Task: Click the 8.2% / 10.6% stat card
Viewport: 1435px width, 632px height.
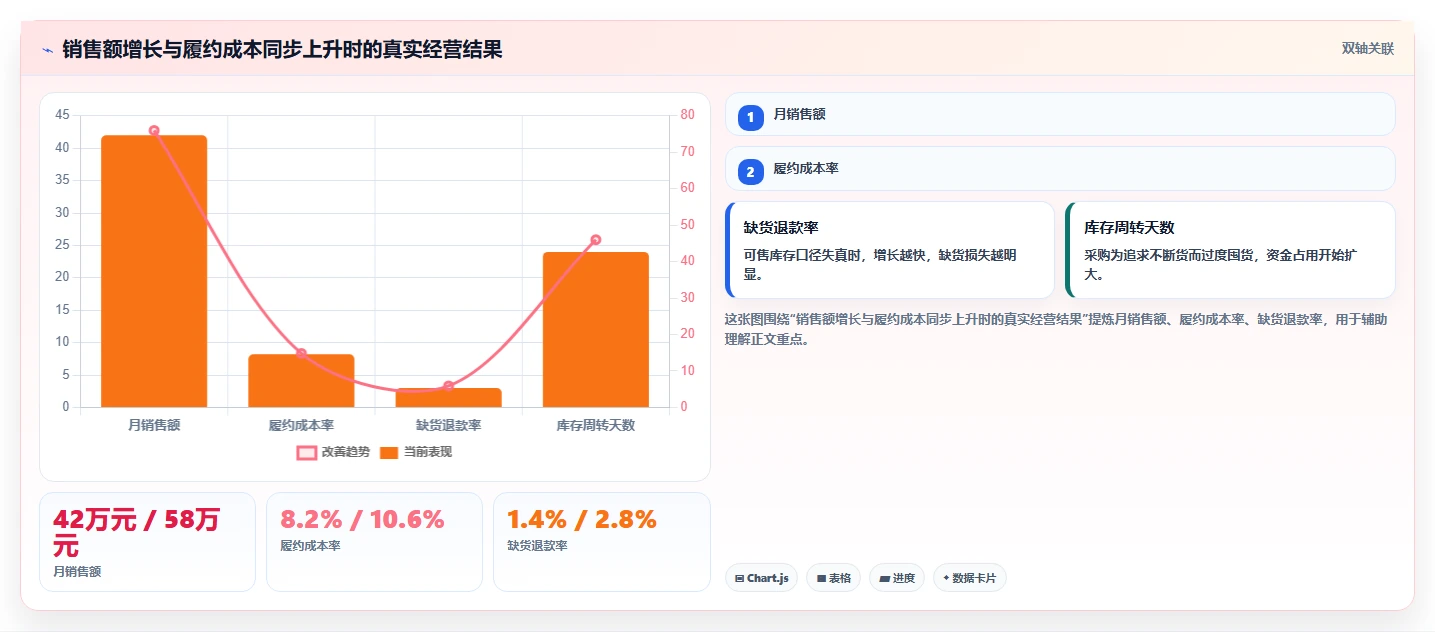Action: point(374,542)
